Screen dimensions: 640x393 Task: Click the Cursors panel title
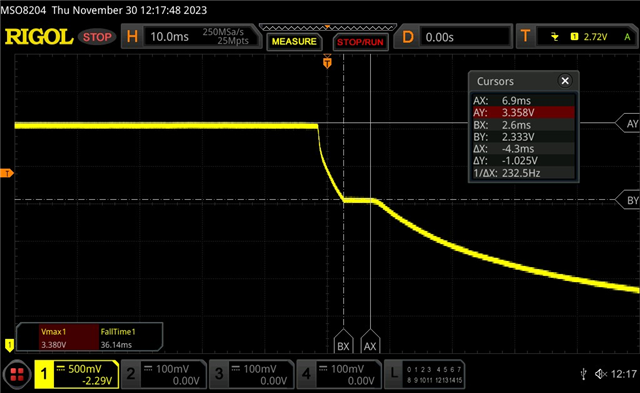[x=495, y=81]
